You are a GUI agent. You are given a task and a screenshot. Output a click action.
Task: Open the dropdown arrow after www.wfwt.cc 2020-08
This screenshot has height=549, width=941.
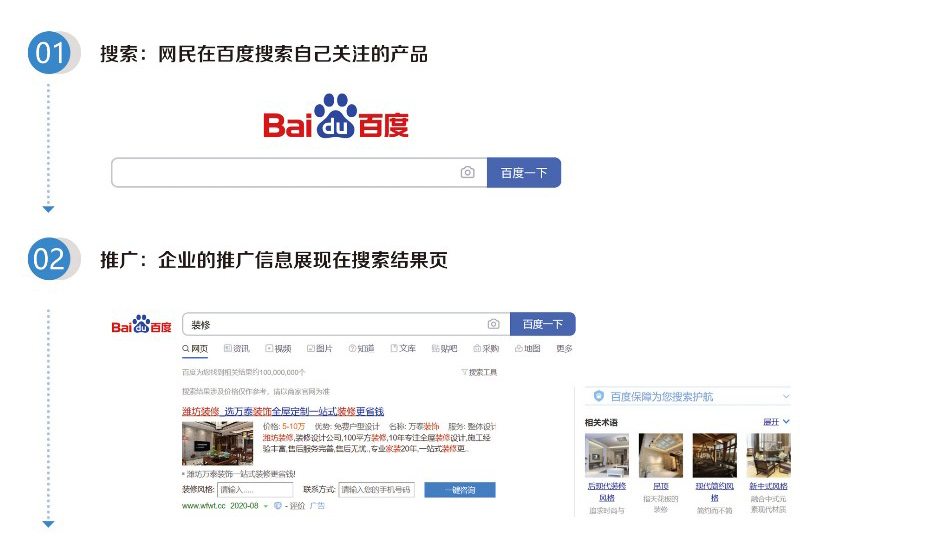[266, 506]
